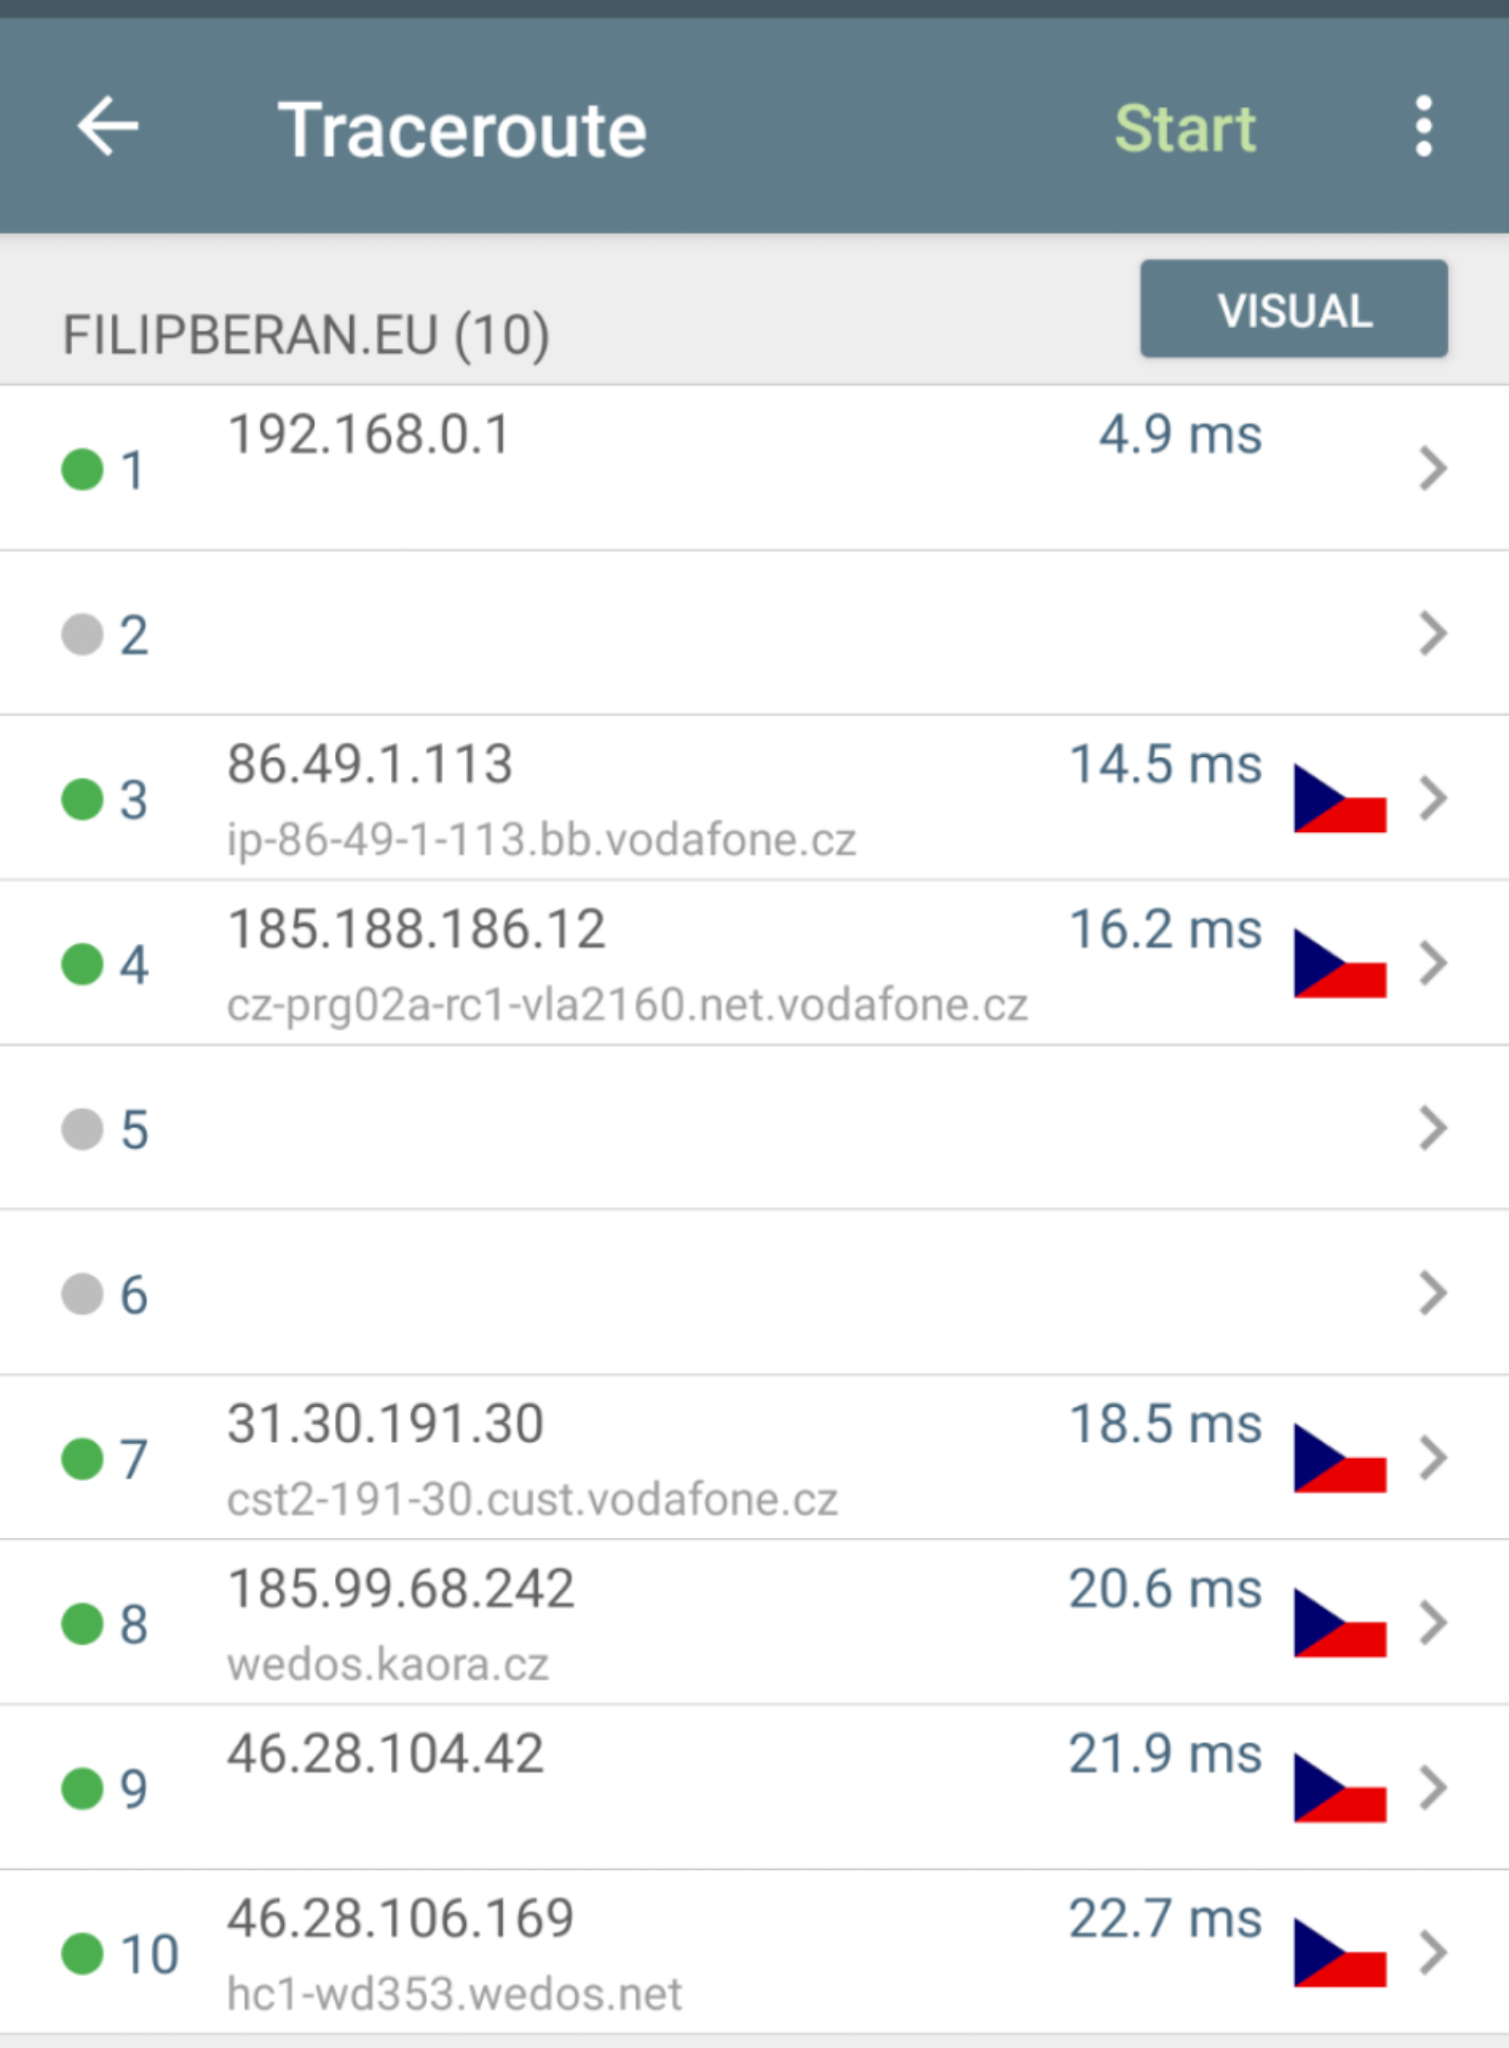Click the FILIPBERAN.EU (10) header
Screen dimensions: 1509x2048
point(305,334)
